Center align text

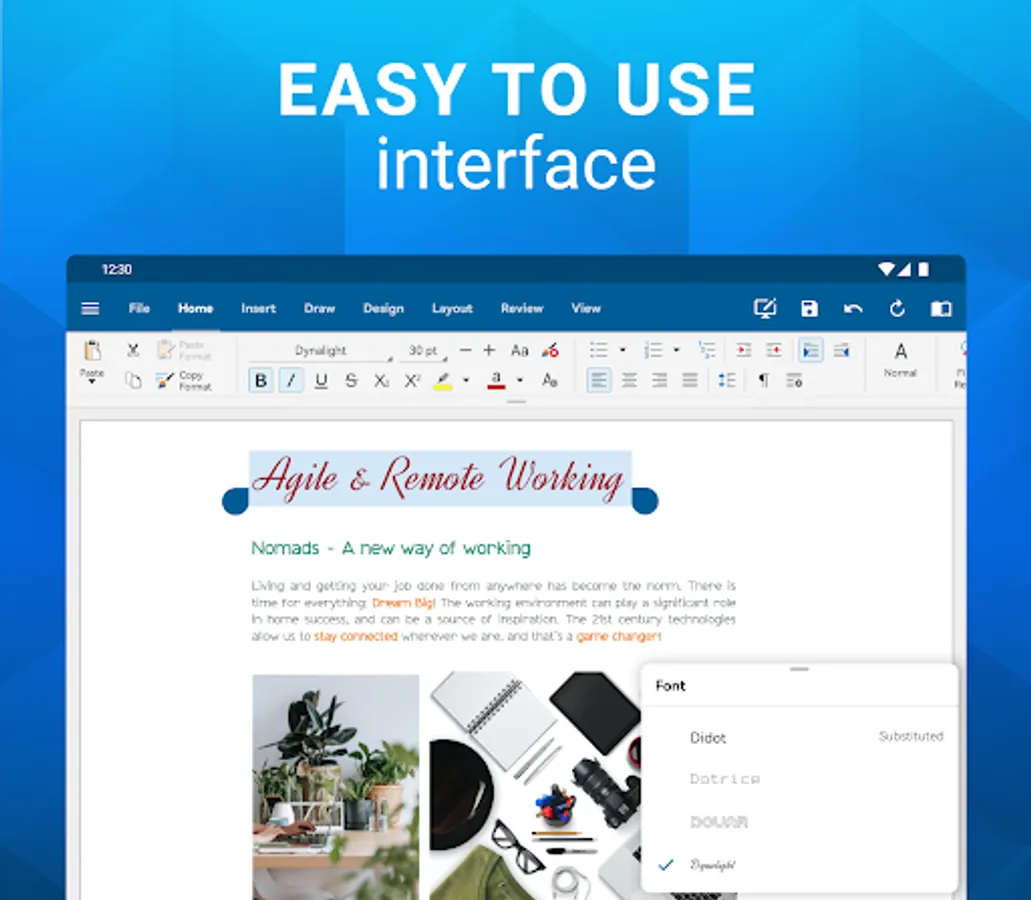(x=629, y=381)
